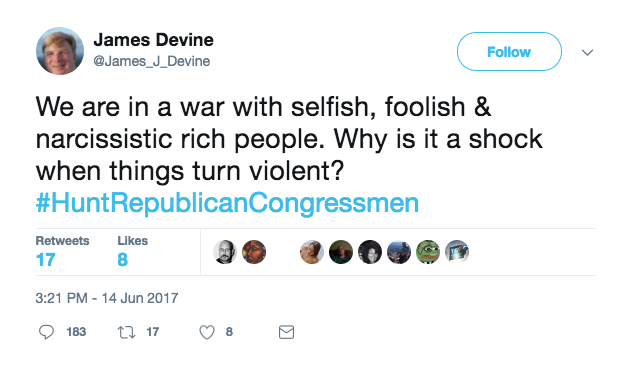Send tweet via the envelope message icon
The width and height of the screenshot is (624, 368).
286,332
